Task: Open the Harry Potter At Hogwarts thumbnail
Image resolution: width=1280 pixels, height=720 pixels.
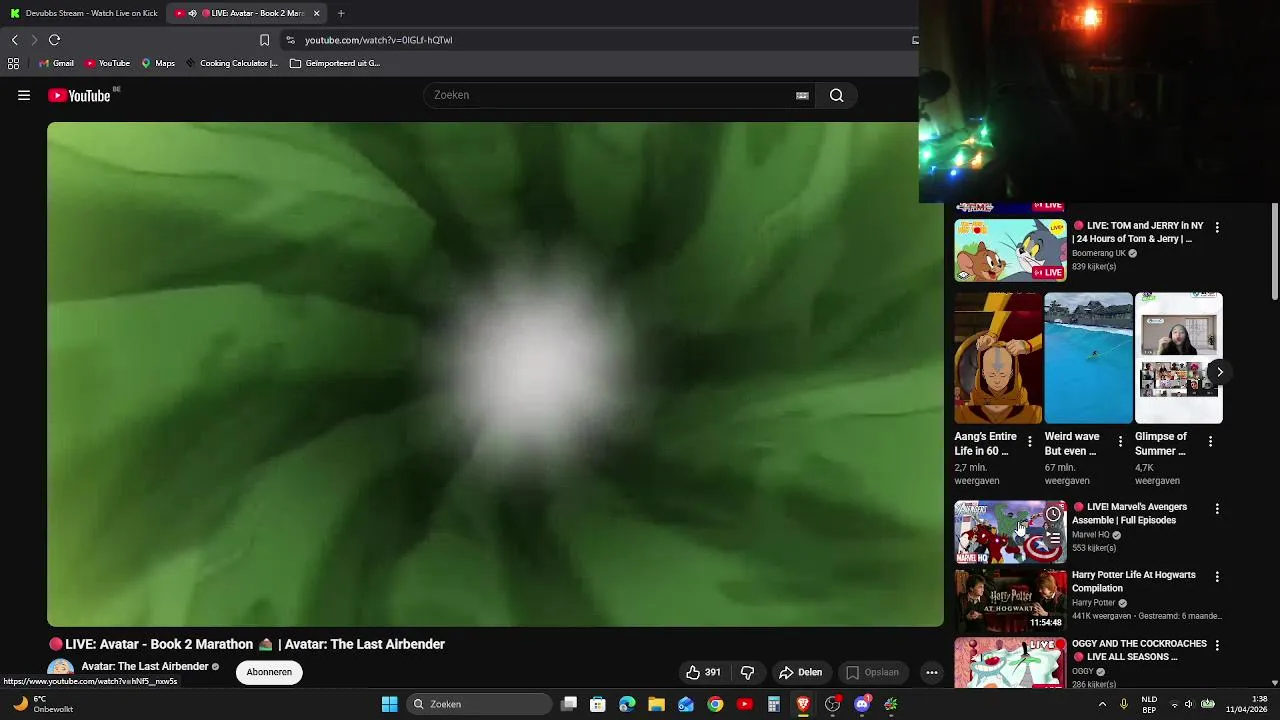Action: 1010,600
